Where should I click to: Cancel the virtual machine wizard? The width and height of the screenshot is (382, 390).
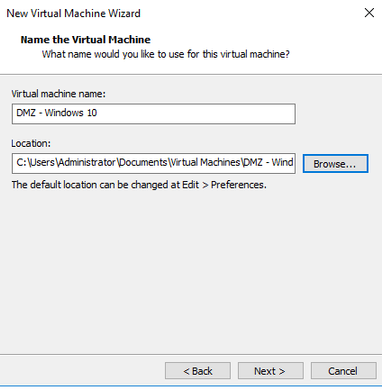coord(343,371)
